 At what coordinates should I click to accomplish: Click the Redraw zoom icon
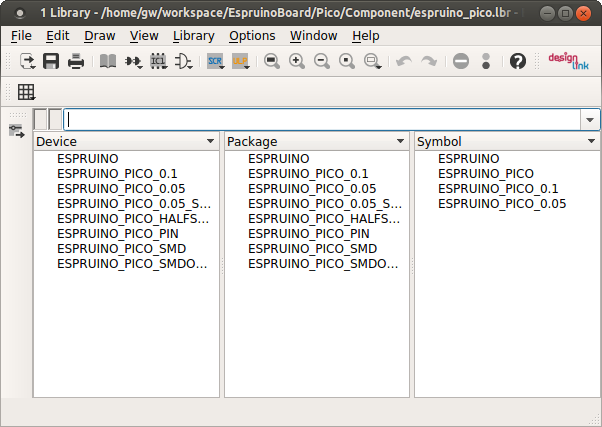347,61
